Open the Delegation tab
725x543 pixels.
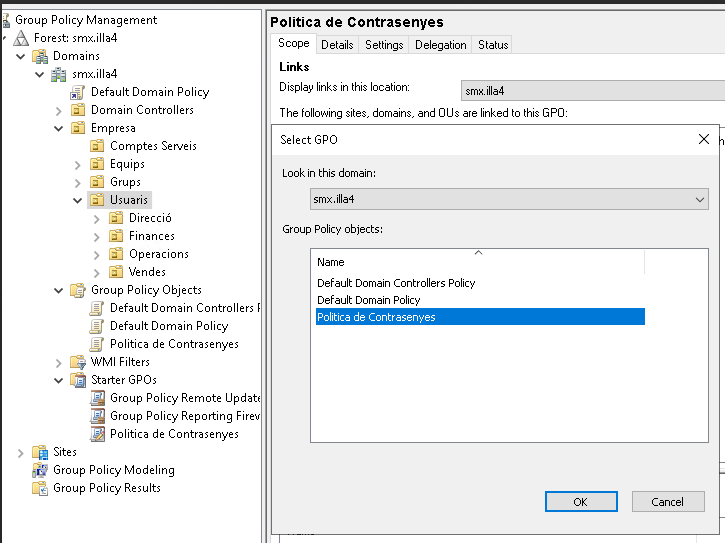pyautogui.click(x=440, y=45)
